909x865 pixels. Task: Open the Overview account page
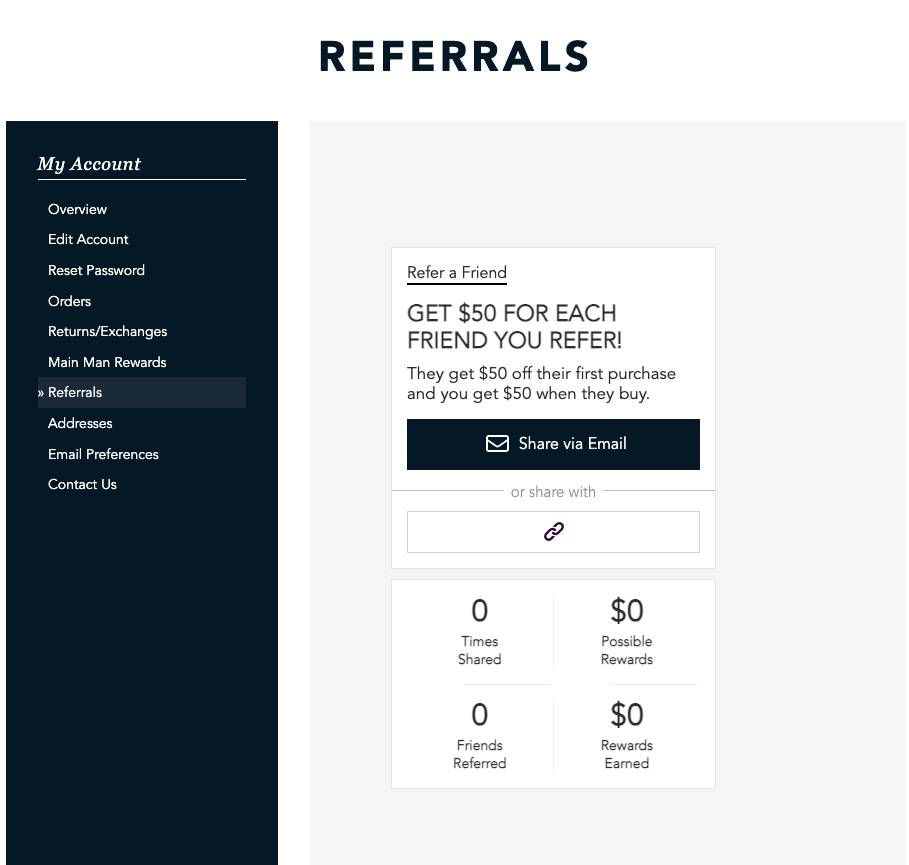[77, 209]
